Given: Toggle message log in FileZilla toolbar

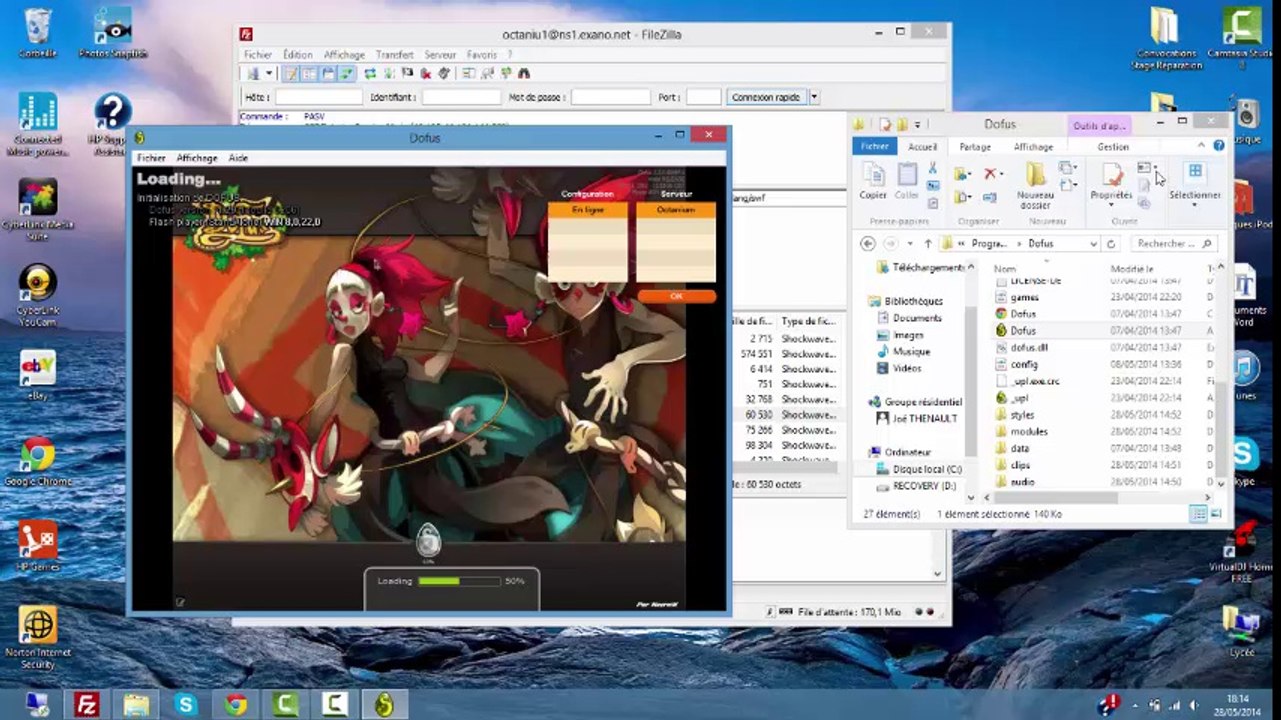Looking at the screenshot, I should pos(290,73).
